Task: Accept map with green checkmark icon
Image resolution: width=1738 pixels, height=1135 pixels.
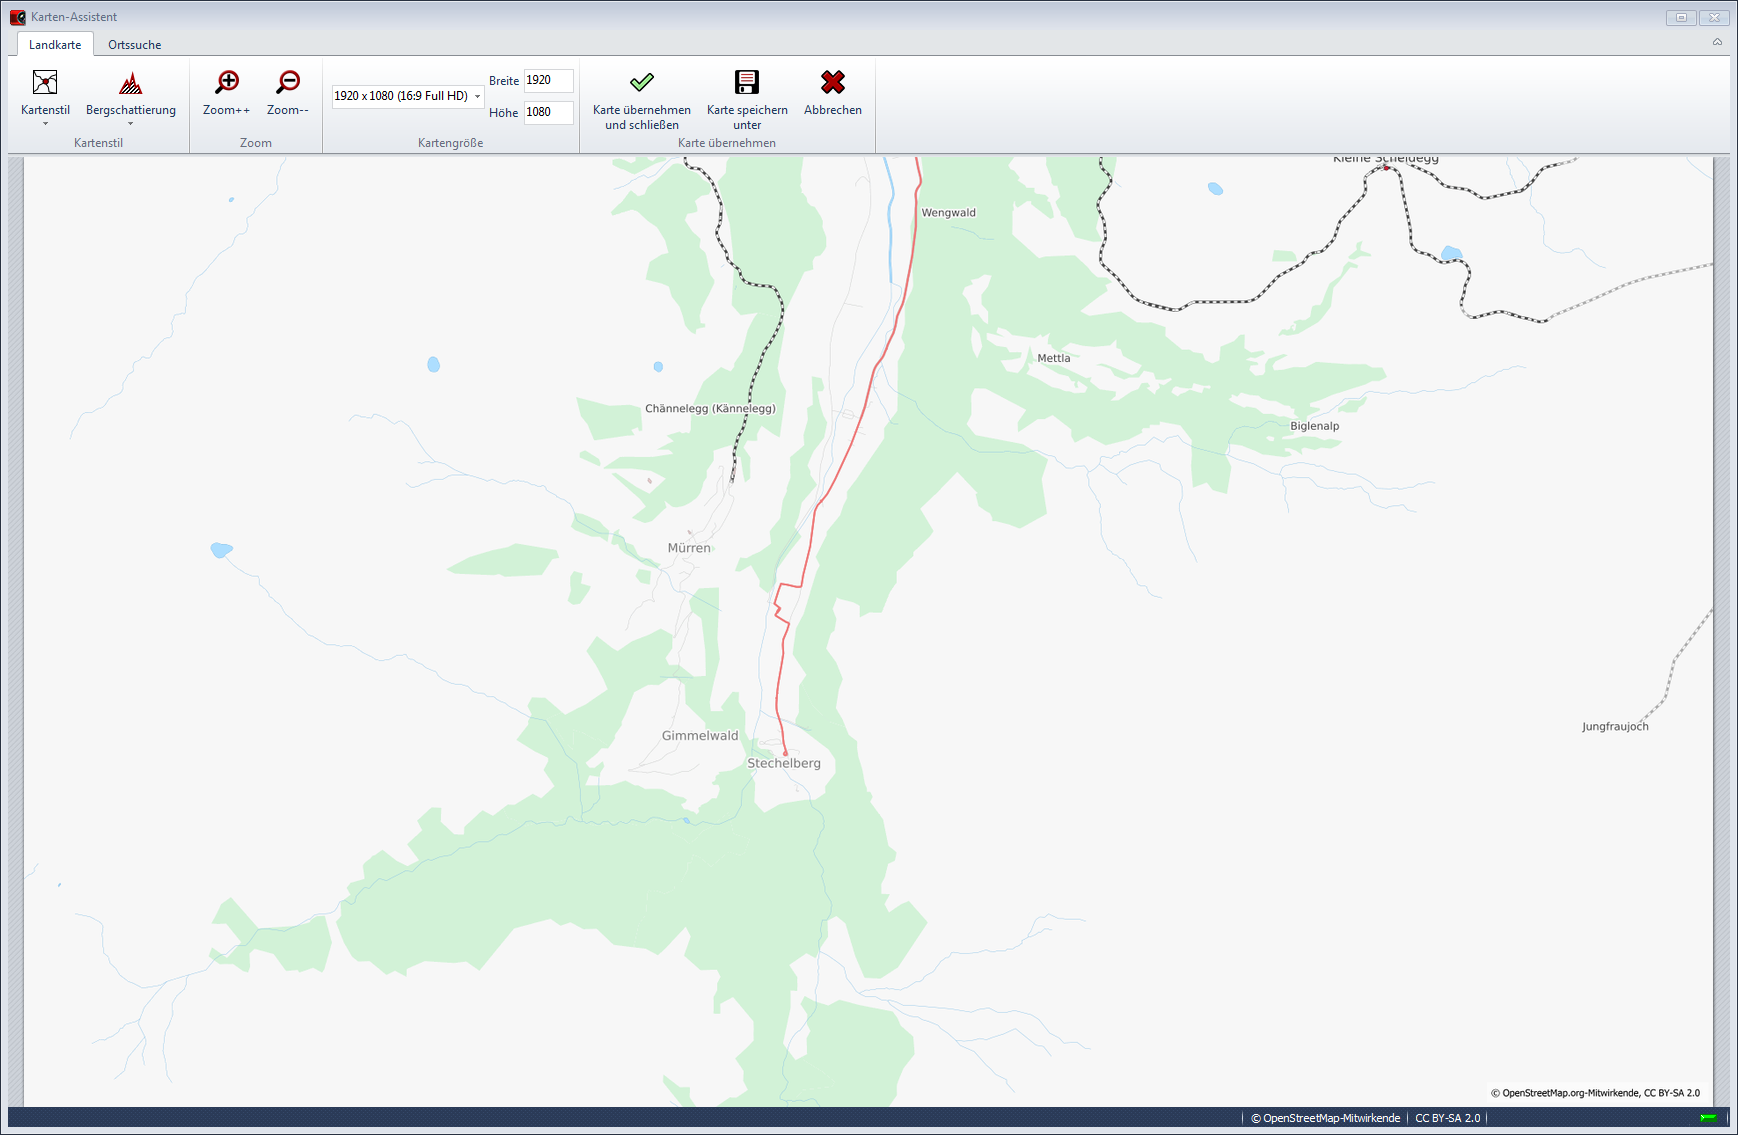Action: pyautogui.click(x=641, y=83)
